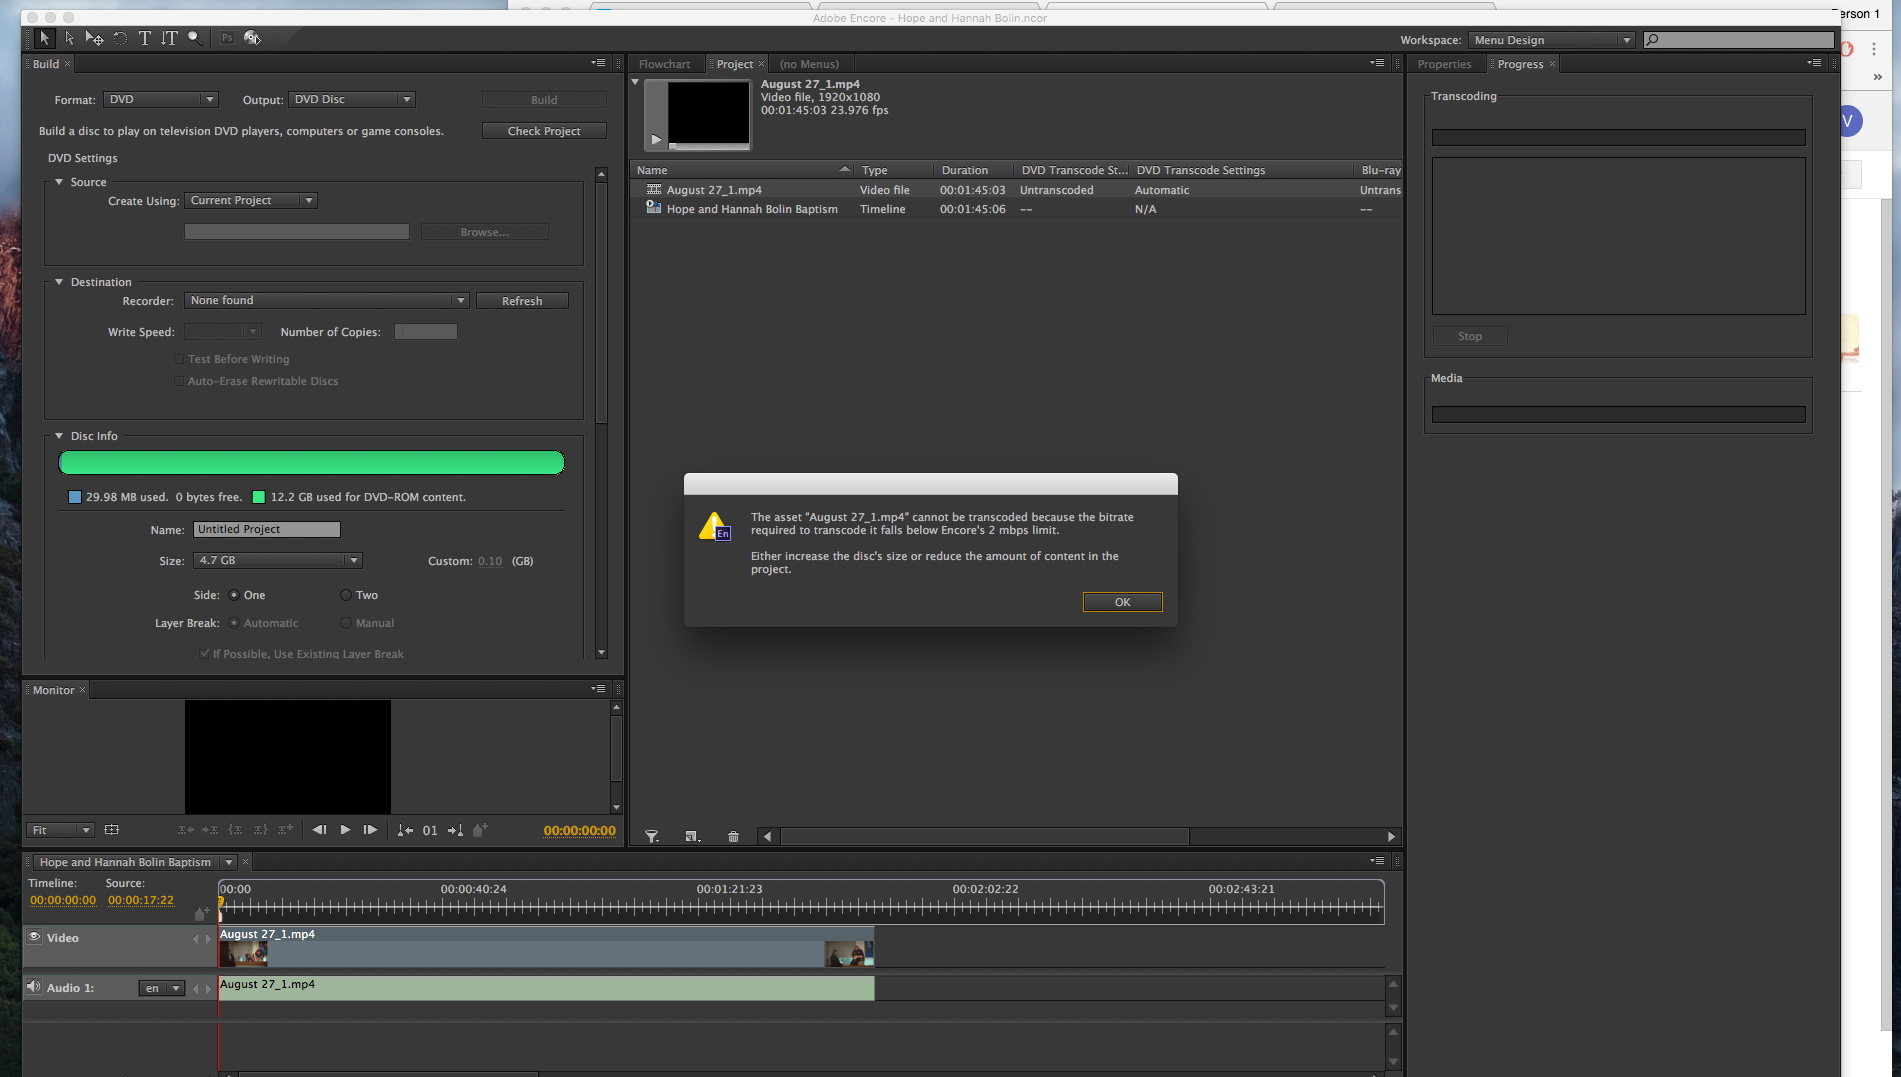This screenshot has width=1901, height=1077.
Task: Open Audio 1 language en dropdown
Action: tap(161, 988)
